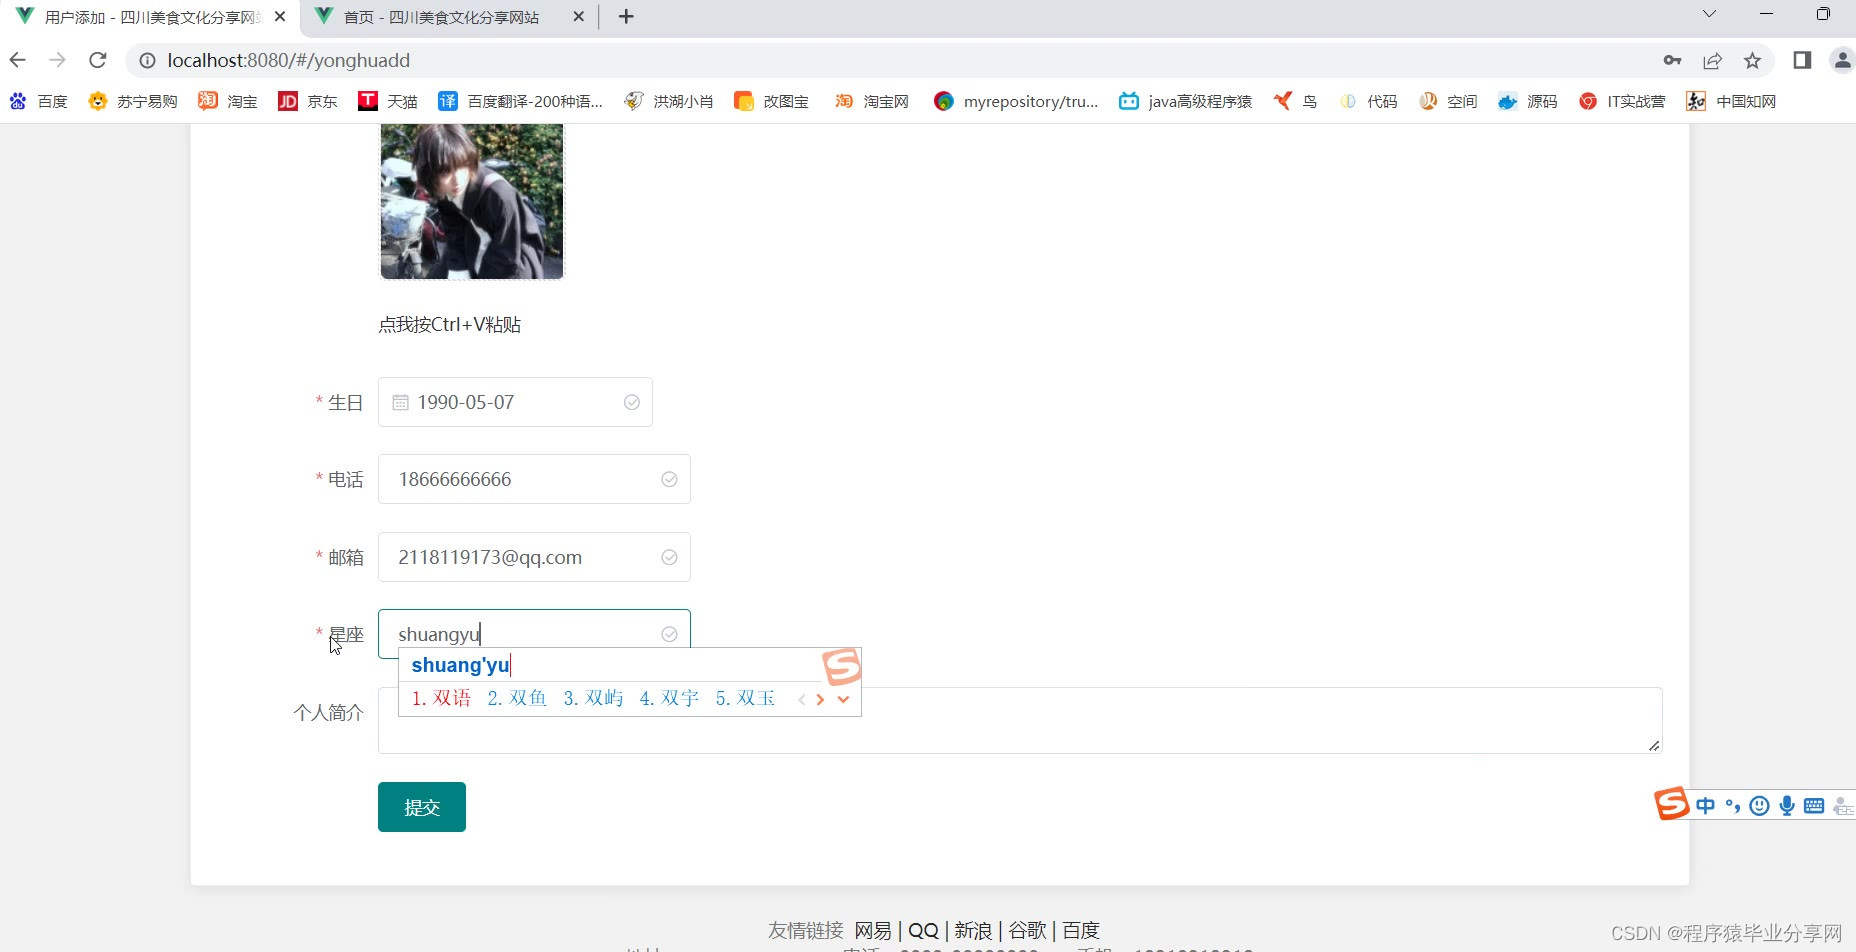This screenshot has width=1856, height=952.
Task: Open the 改图宝 bookmark
Action: click(x=771, y=101)
